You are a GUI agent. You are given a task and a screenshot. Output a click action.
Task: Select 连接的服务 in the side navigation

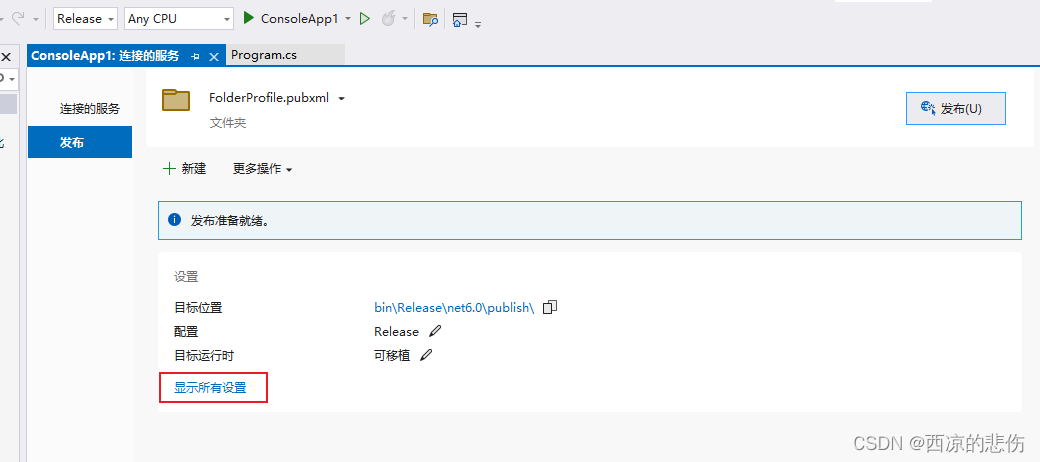(89, 109)
